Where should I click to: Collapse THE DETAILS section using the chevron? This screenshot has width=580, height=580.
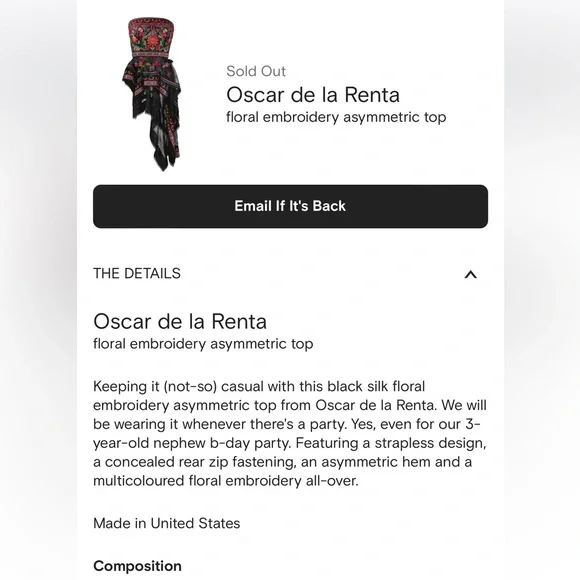[471, 274]
